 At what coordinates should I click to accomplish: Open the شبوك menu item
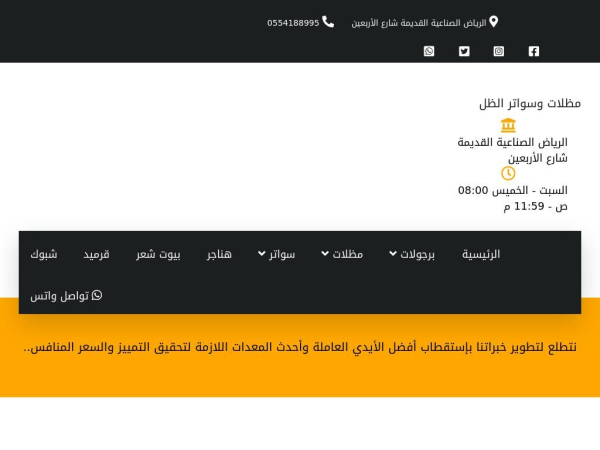pos(44,254)
